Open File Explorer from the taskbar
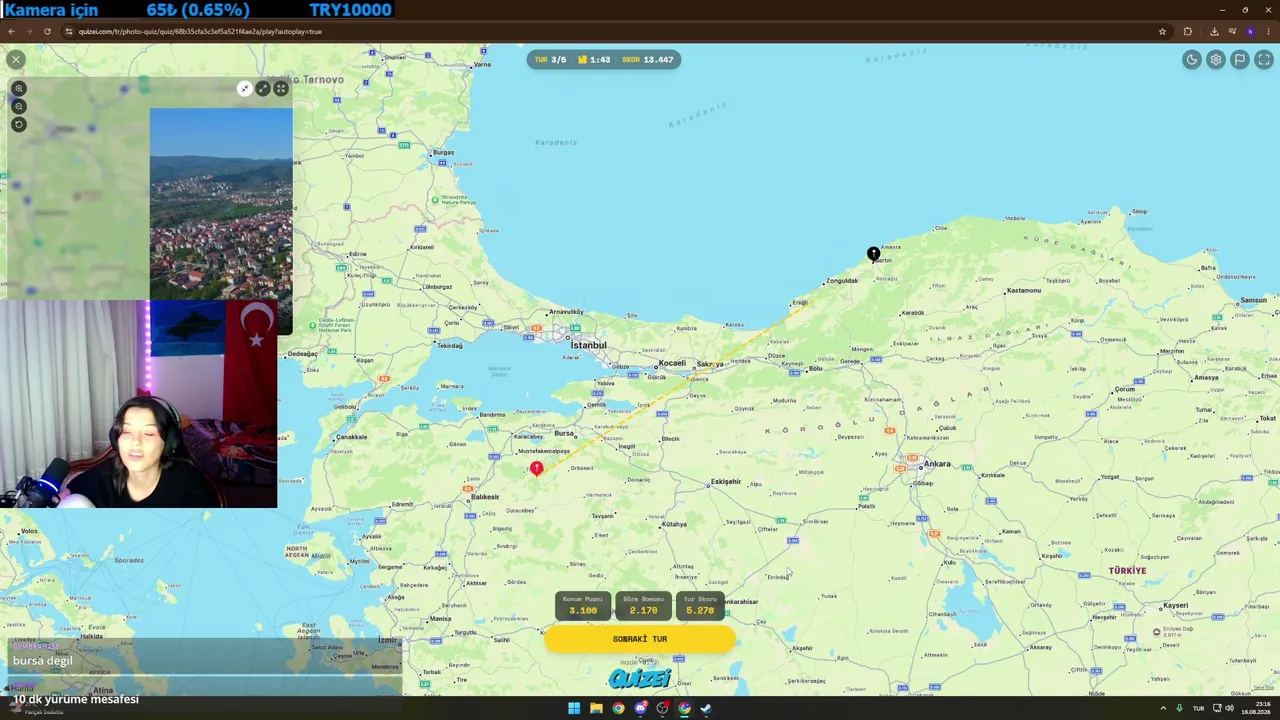The width and height of the screenshot is (1280, 720). (x=596, y=708)
